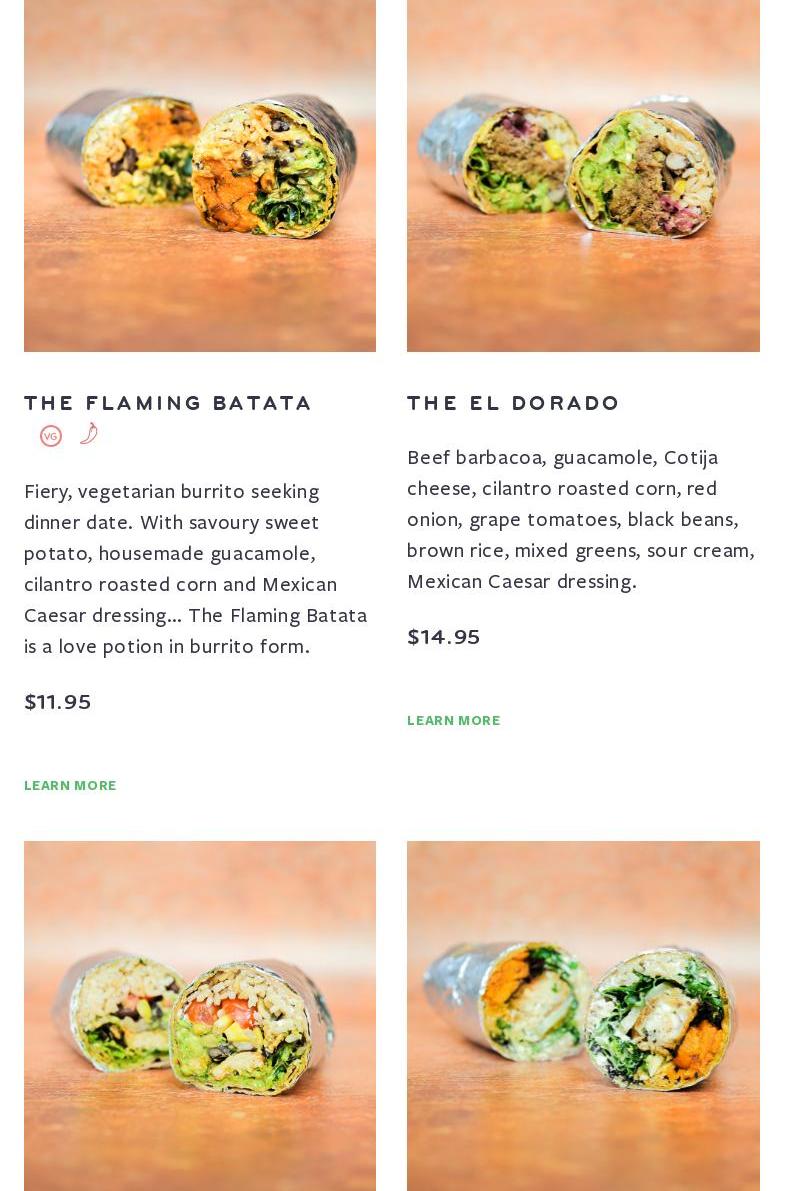Click the $14.95 price label
785x1191 pixels.
(443, 637)
